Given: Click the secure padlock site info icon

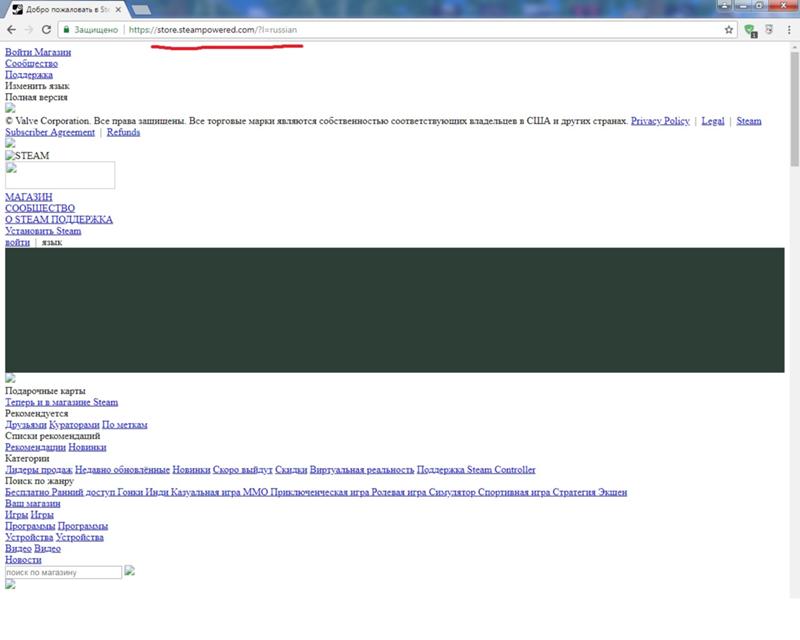Looking at the screenshot, I should [x=67, y=30].
